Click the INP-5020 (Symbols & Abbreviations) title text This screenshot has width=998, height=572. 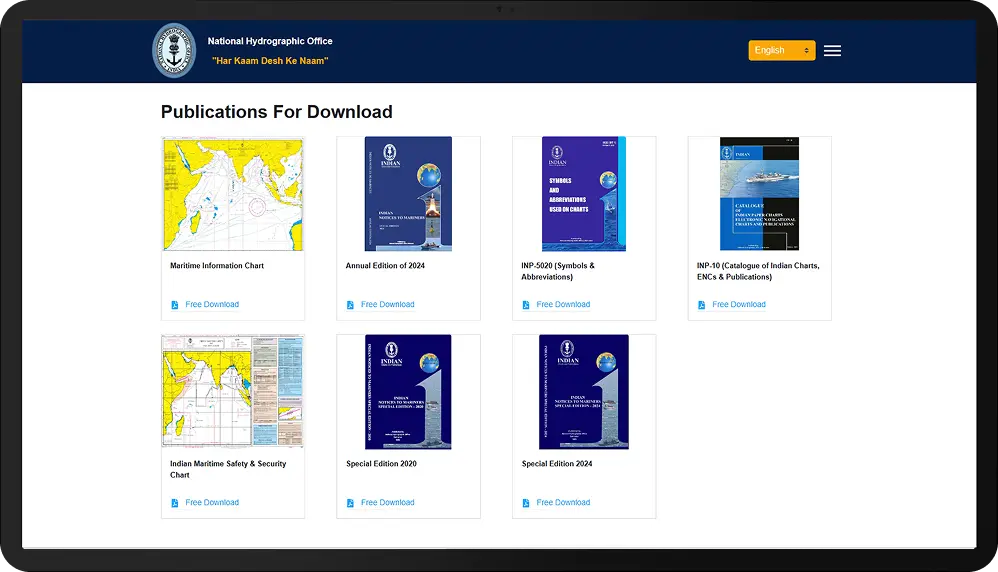coord(558,271)
